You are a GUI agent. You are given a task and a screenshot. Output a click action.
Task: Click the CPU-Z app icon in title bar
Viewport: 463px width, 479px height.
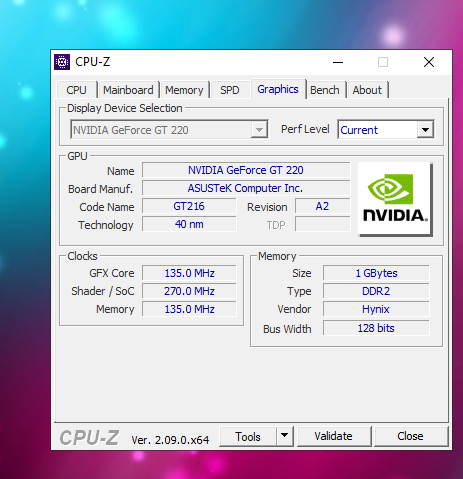click(x=62, y=62)
